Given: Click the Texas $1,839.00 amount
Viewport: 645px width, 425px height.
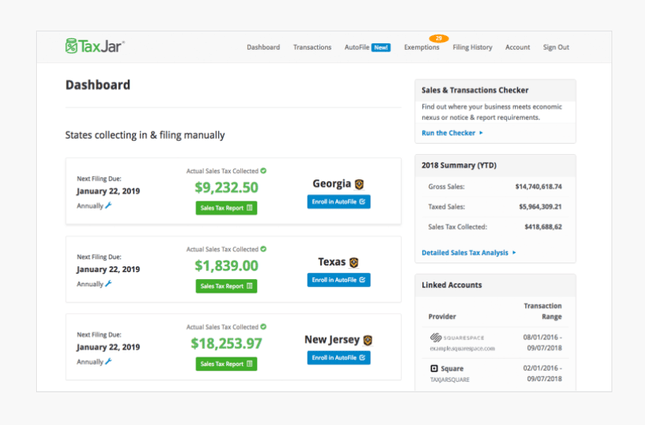Looking at the screenshot, I should (226, 265).
